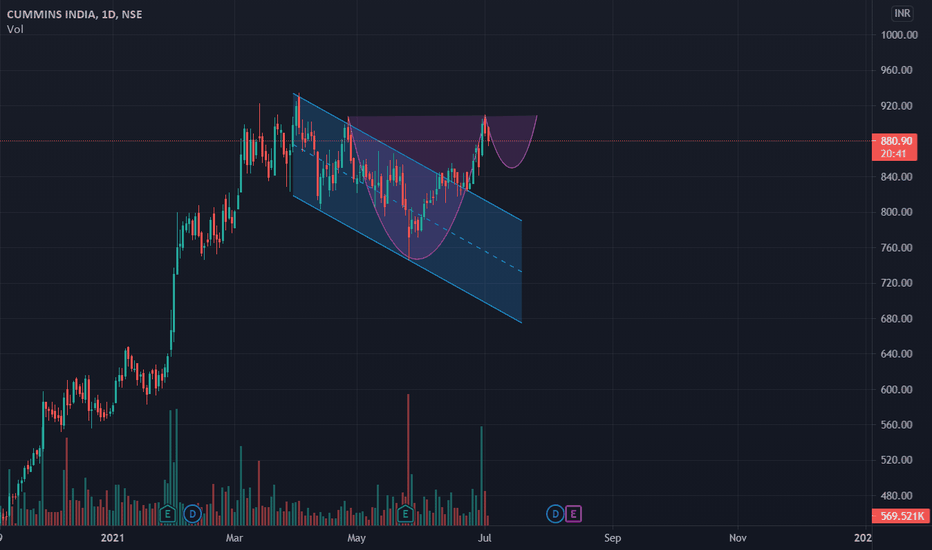Open the teal earnings E marker between 2021 and Mar

click(168, 514)
